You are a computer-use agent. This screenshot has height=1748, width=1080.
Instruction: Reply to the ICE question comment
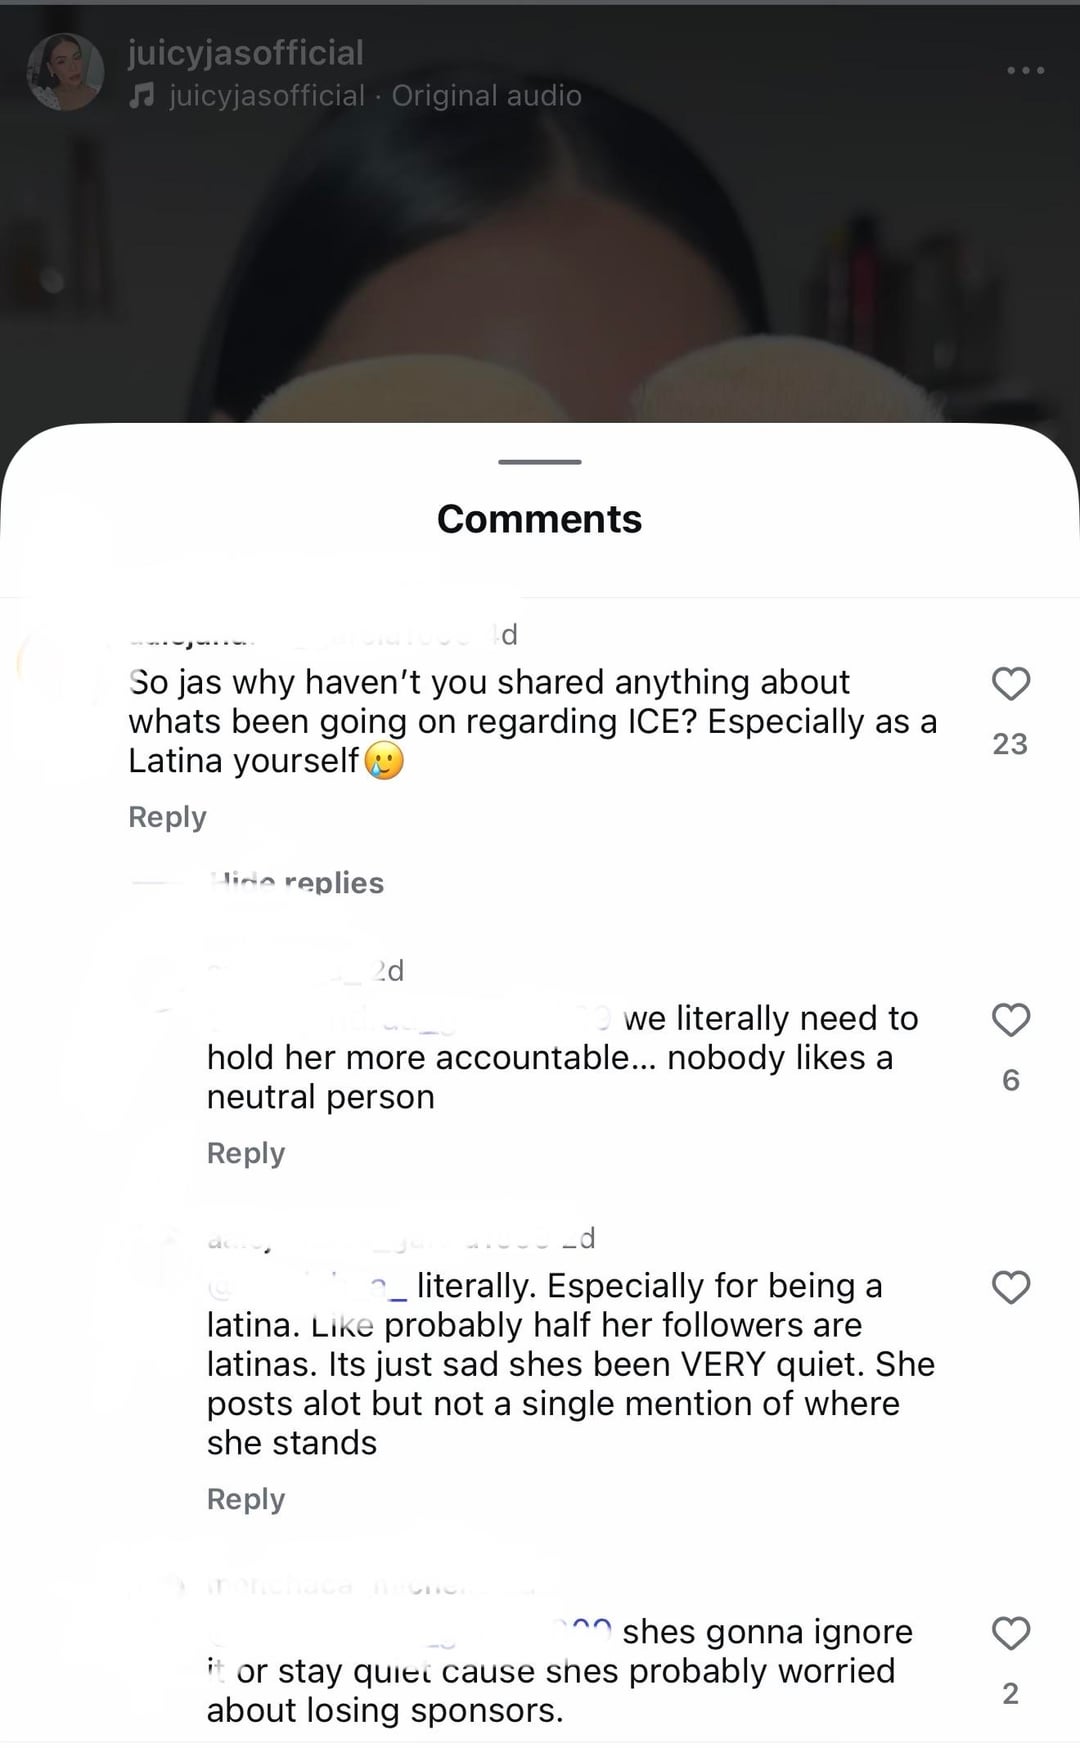pos(167,817)
